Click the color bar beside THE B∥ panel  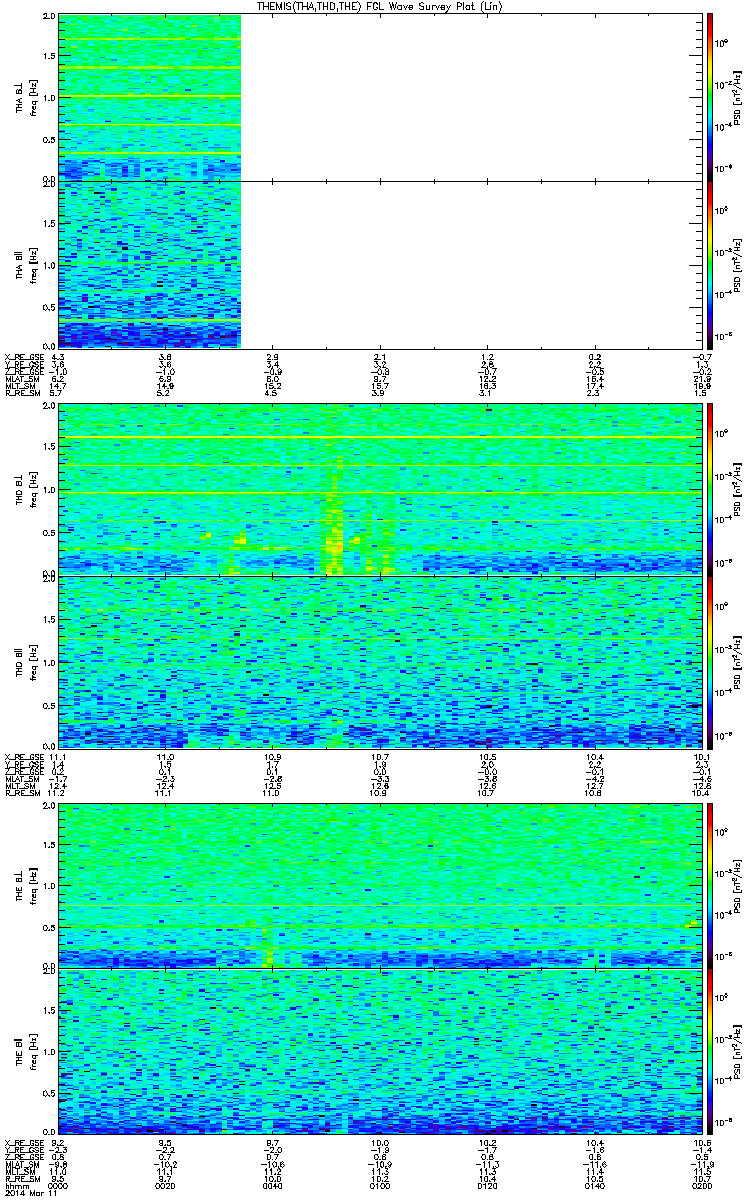tap(710, 1051)
